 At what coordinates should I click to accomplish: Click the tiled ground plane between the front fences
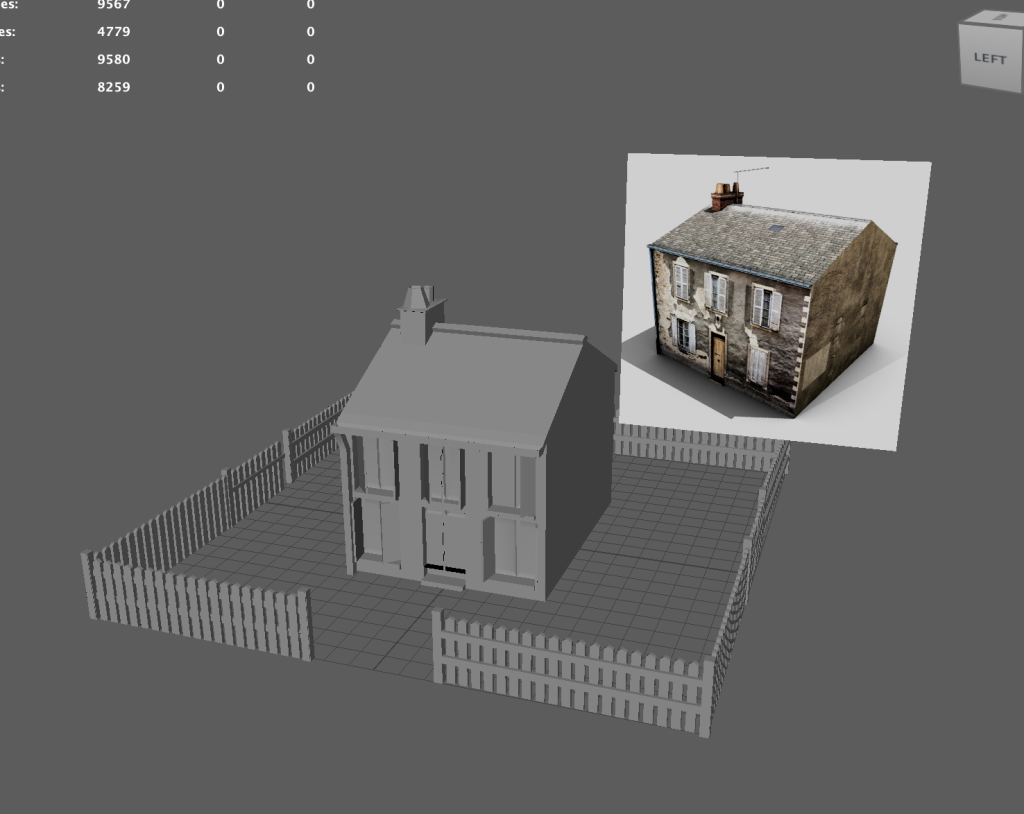click(x=372, y=635)
